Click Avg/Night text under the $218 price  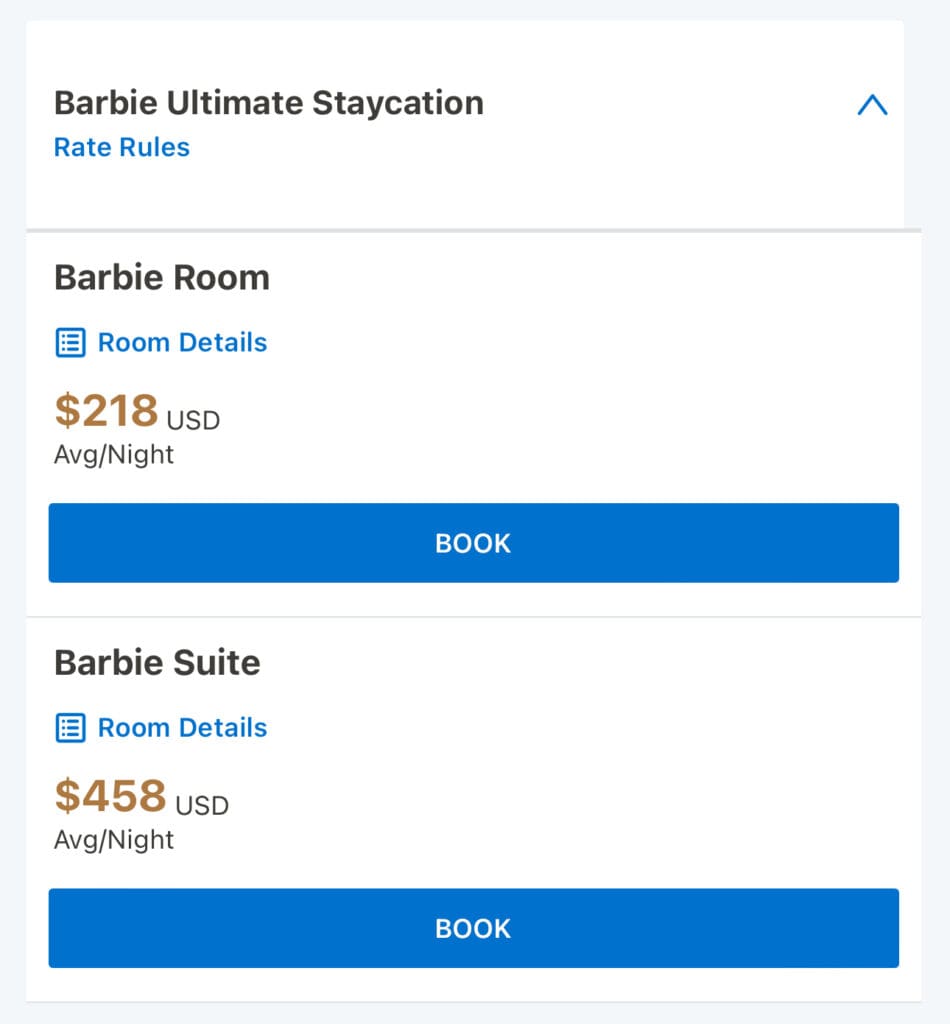[x=114, y=455]
